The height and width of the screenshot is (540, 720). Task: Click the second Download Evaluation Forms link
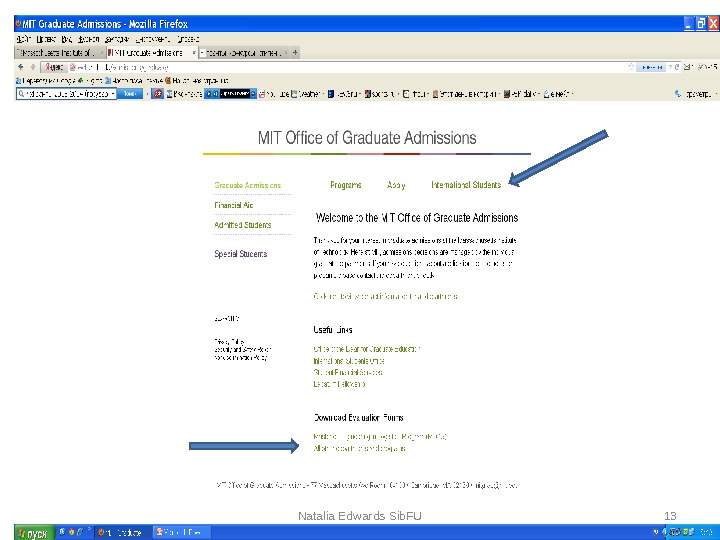pyautogui.click(x=360, y=448)
